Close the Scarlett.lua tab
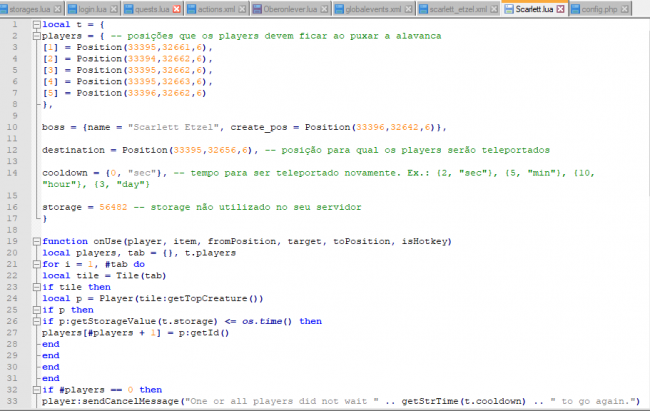Screen dimensions: 650x411 pos(560,9)
